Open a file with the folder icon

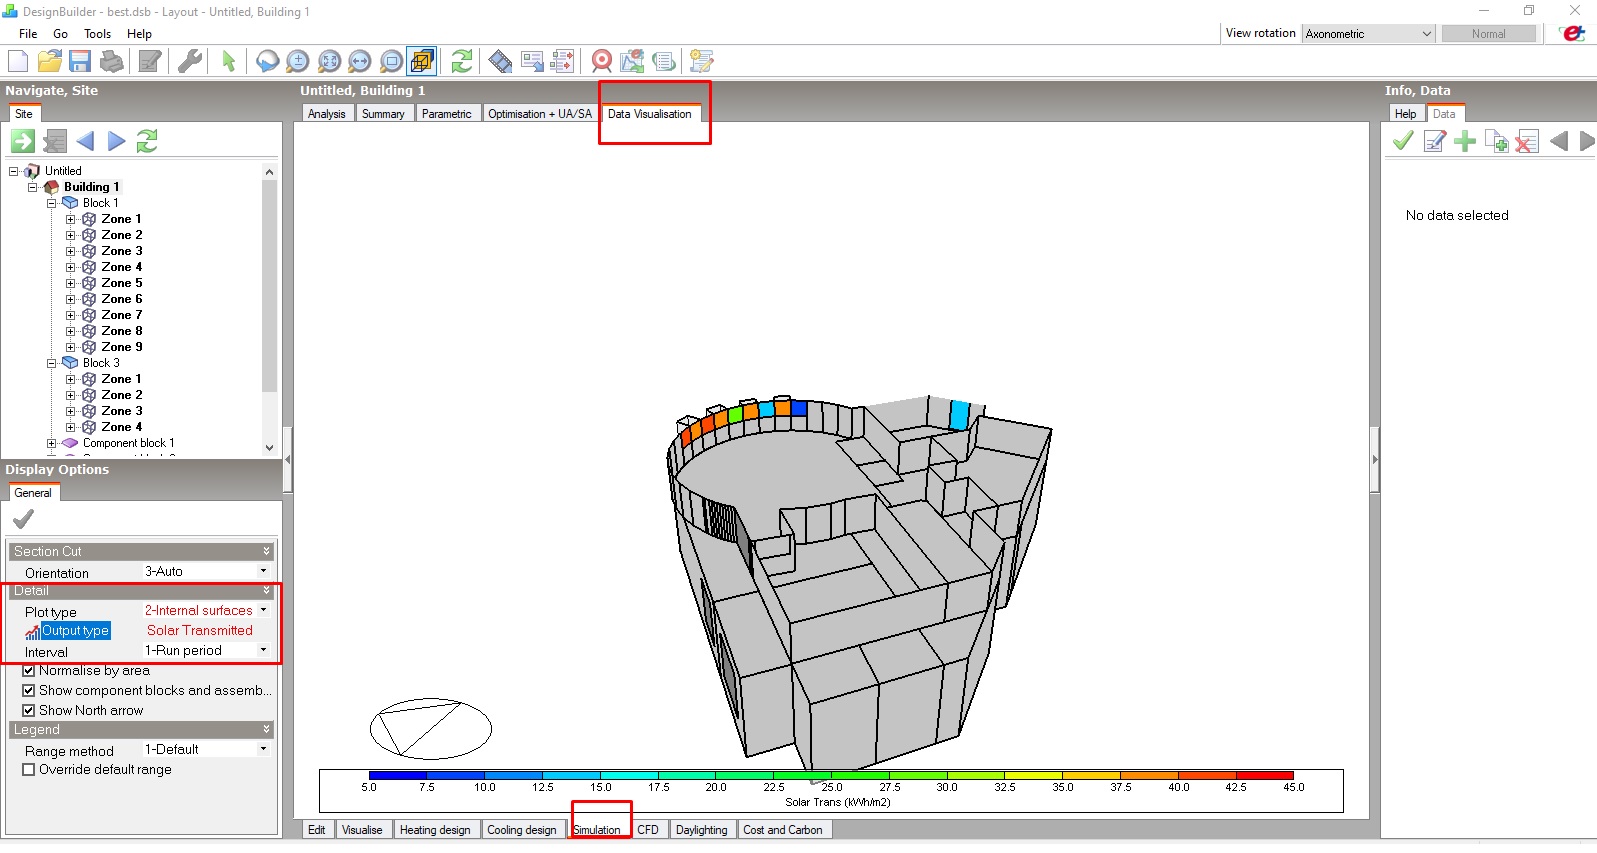(49, 61)
